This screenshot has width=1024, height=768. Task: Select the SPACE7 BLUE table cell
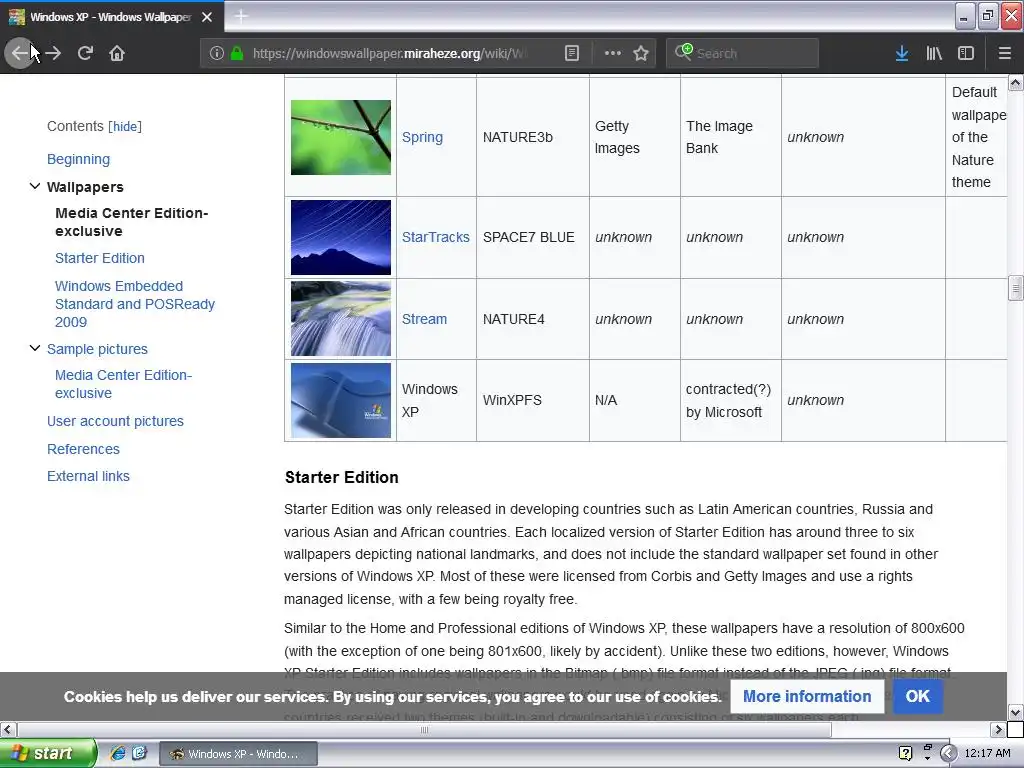tap(532, 237)
